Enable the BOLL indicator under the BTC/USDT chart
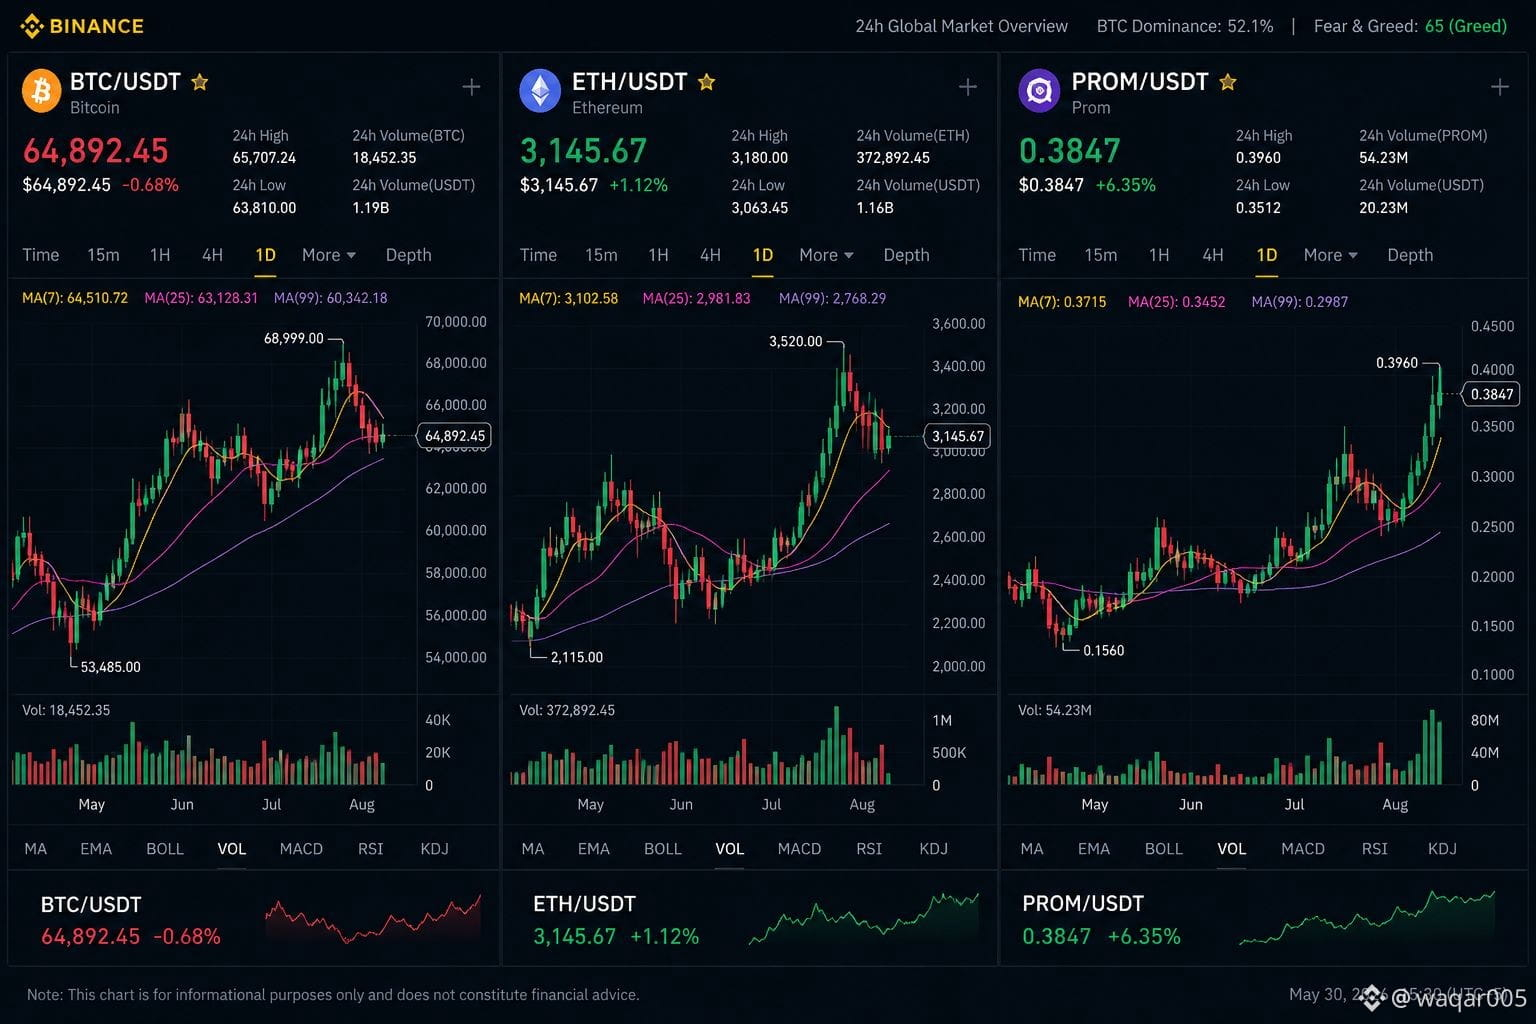Image resolution: width=1536 pixels, height=1024 pixels. tap(165, 849)
